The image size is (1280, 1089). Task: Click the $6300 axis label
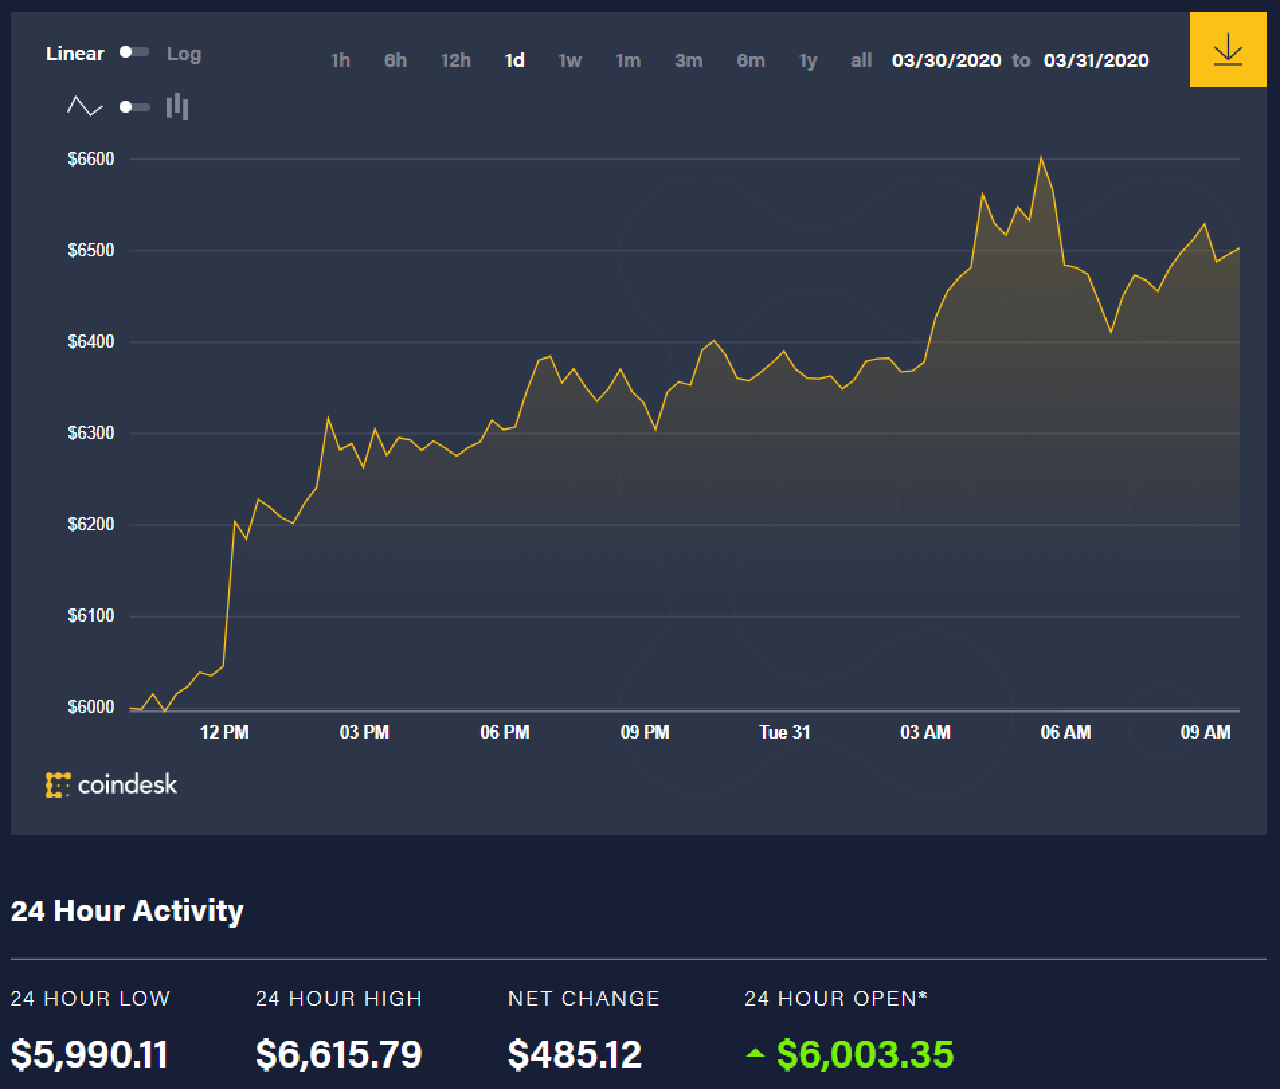(91, 433)
